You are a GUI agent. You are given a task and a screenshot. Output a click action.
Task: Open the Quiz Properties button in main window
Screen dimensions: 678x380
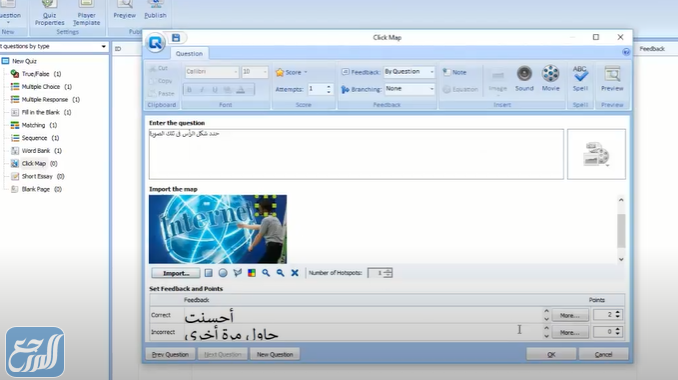coord(49,13)
